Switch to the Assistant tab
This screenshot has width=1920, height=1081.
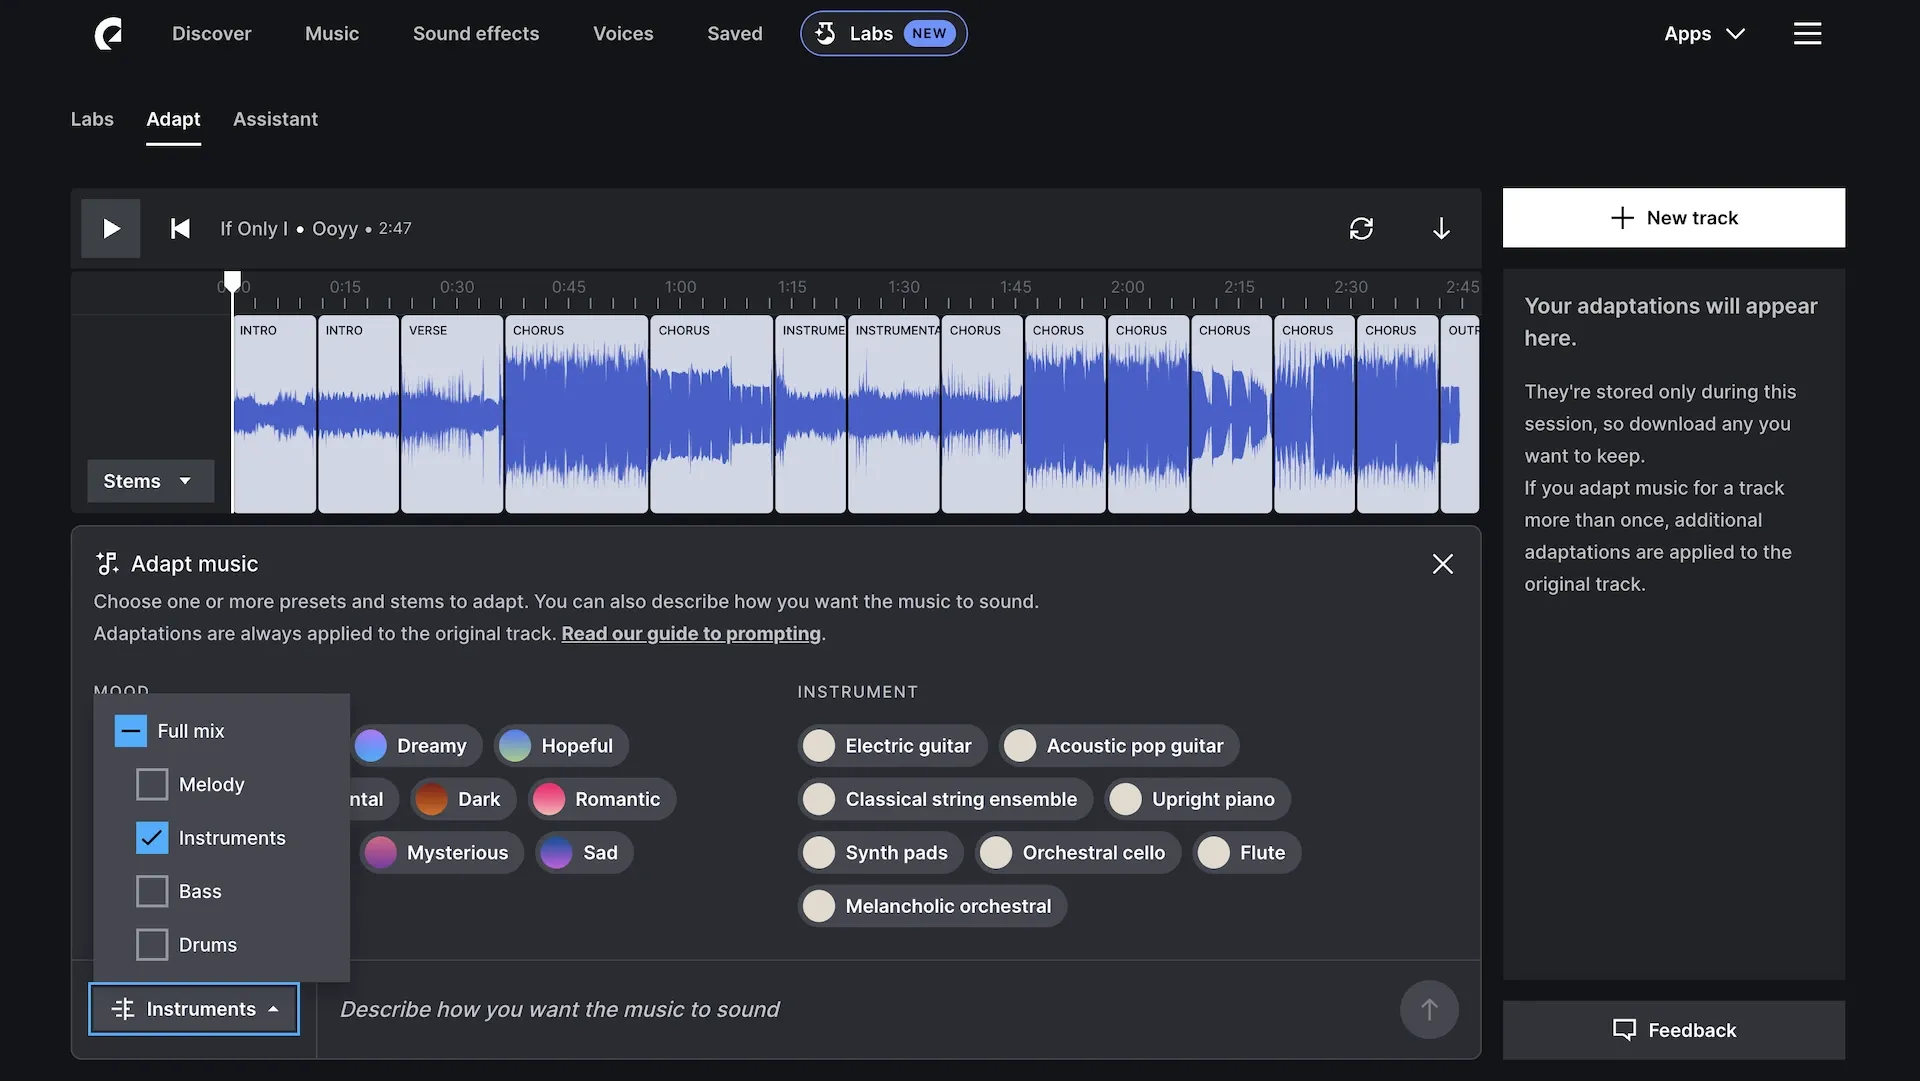tap(275, 119)
